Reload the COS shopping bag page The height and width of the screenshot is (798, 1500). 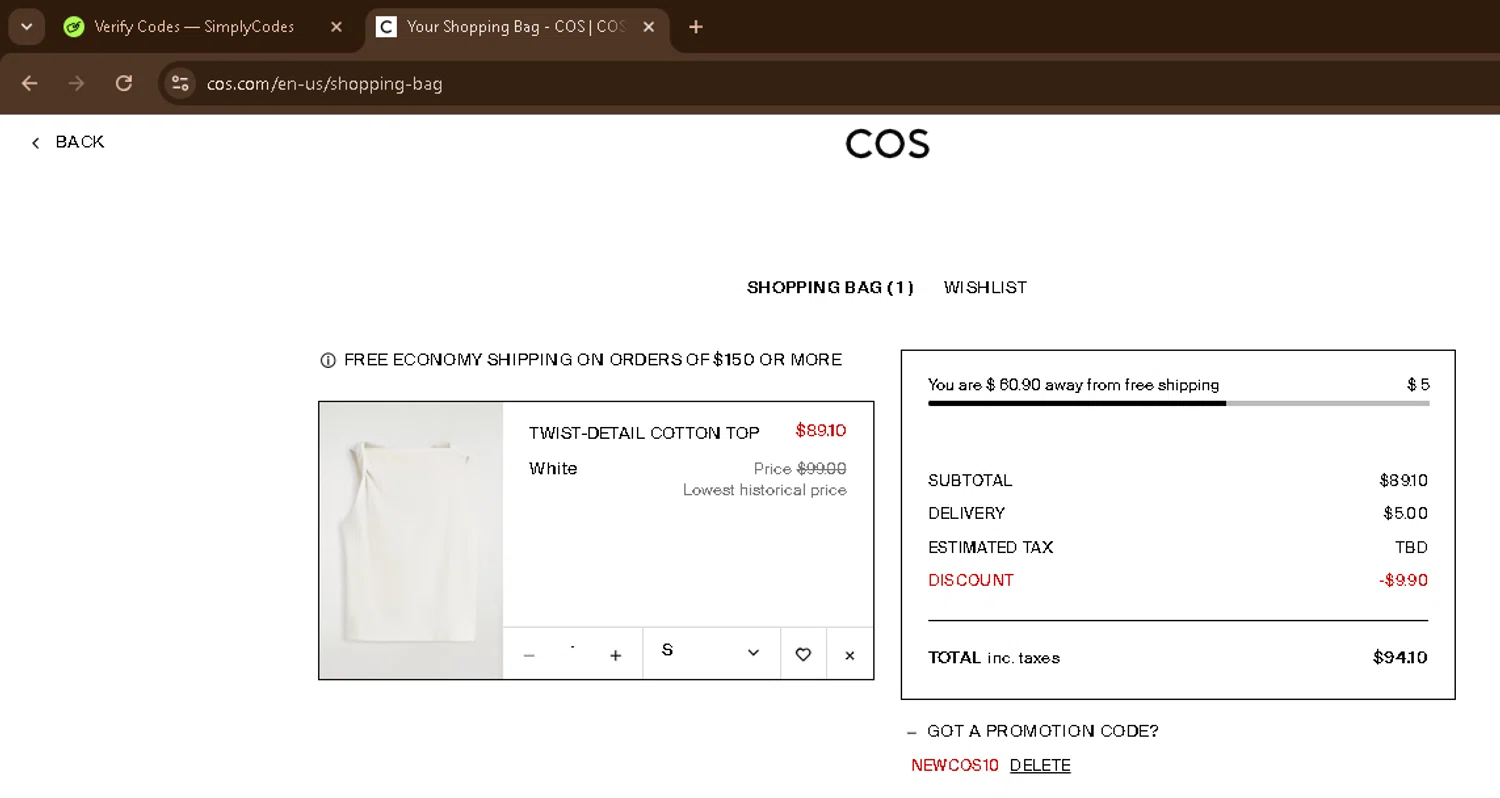tap(123, 83)
